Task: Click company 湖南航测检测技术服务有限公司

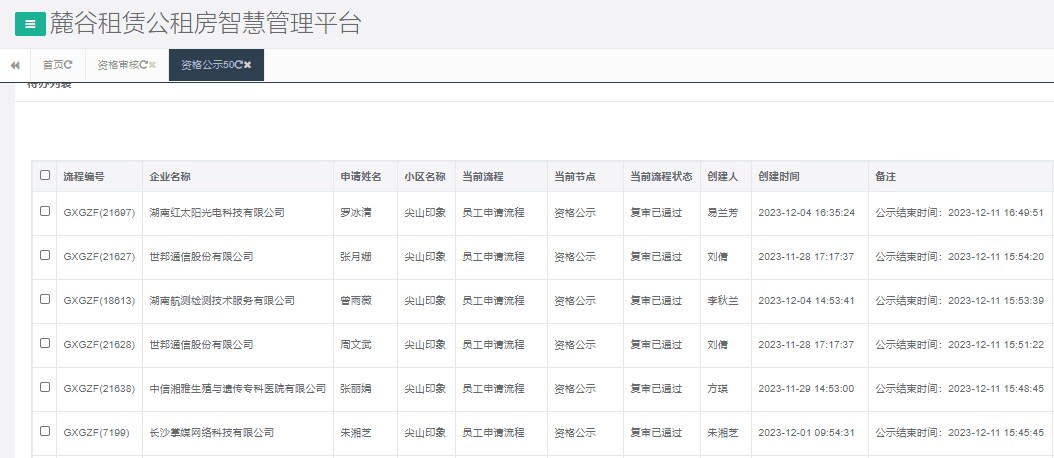Action: [222, 301]
